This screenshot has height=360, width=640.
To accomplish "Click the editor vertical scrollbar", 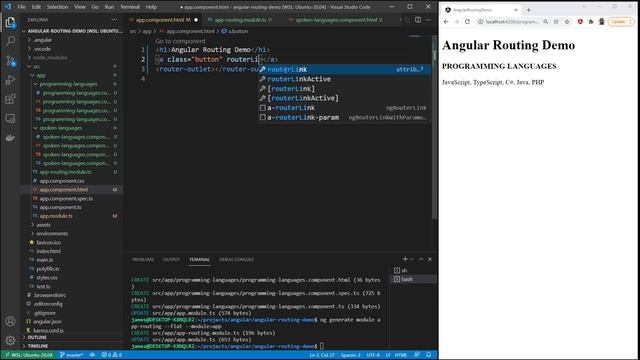I will coord(434,127).
